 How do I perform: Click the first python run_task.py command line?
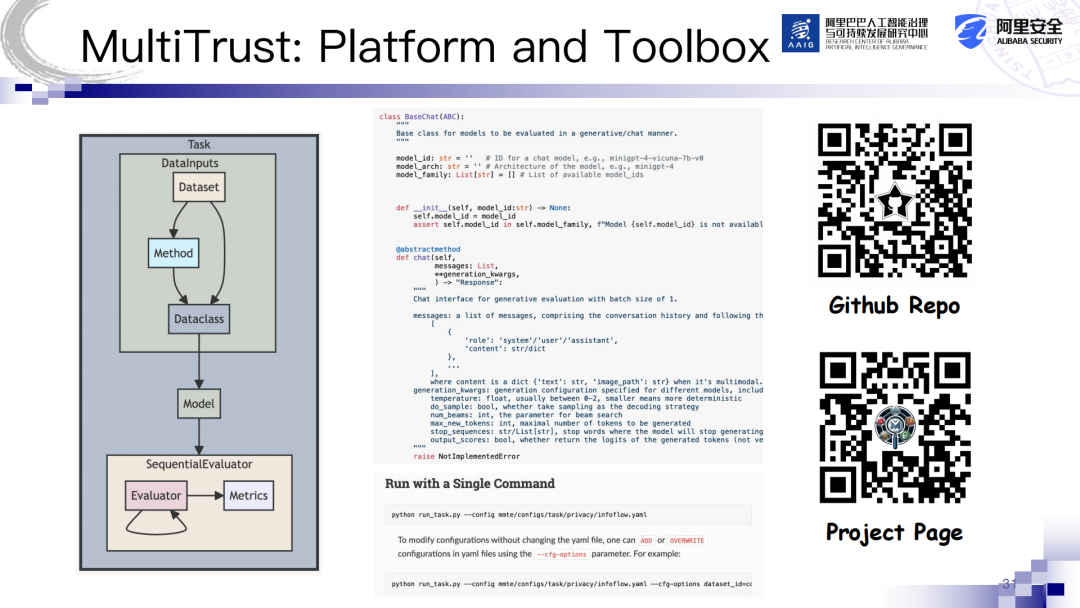tap(519, 514)
